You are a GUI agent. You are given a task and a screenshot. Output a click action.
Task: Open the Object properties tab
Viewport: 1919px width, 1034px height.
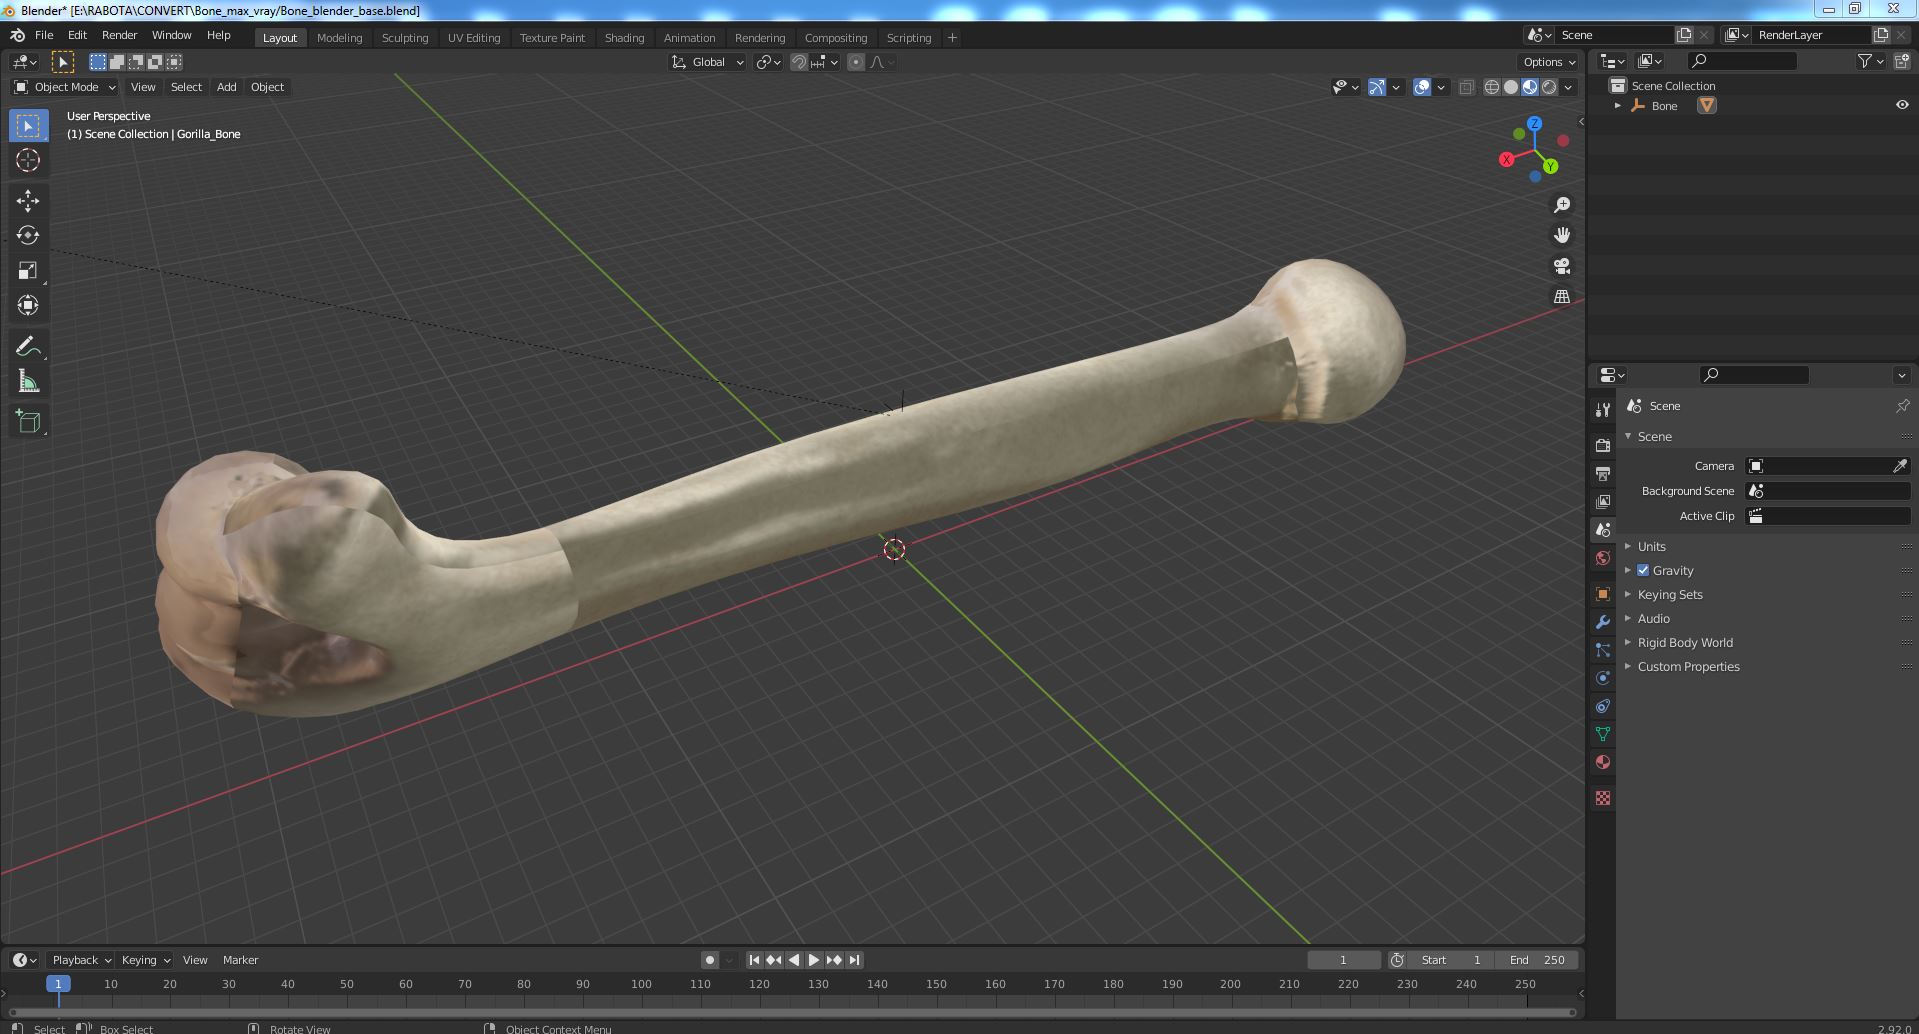tap(1603, 594)
